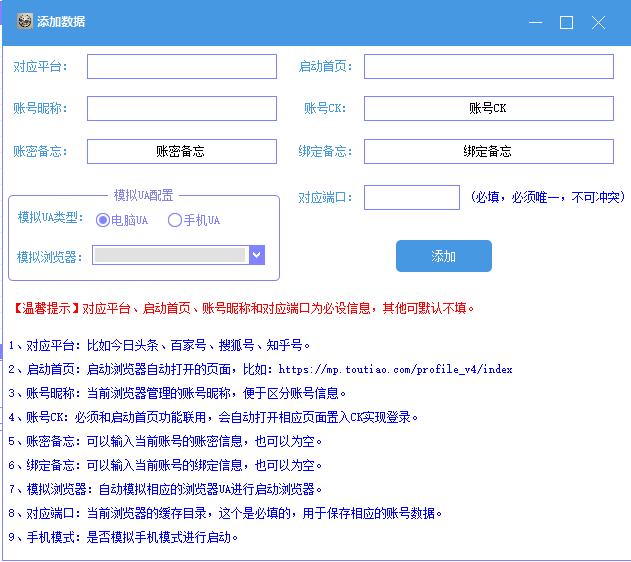The height and width of the screenshot is (562, 631).
Task: Click the 模拟UA类型 label
Action: click(50, 218)
